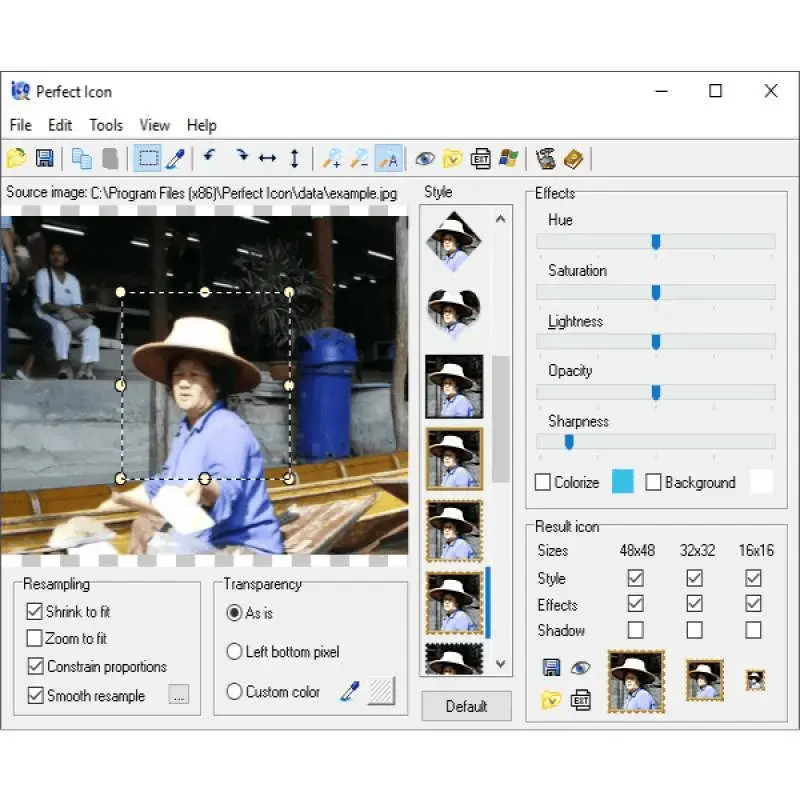This screenshot has width=800, height=800.
Task: Click the Default button
Action: tap(466, 706)
